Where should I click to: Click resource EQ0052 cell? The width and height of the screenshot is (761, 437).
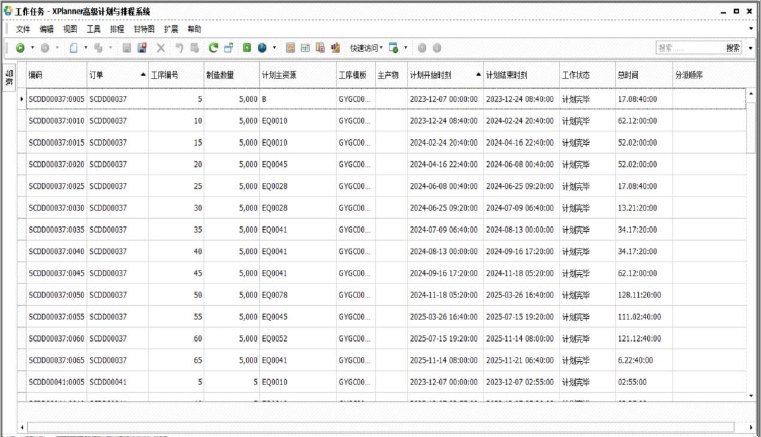298,338
